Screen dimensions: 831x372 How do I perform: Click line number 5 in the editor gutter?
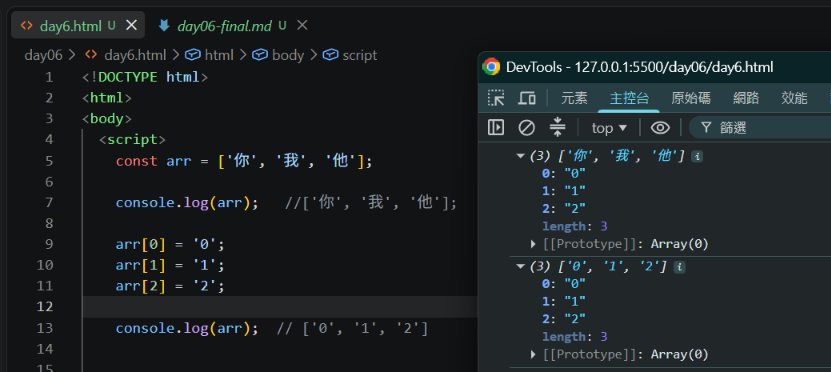pos(49,161)
